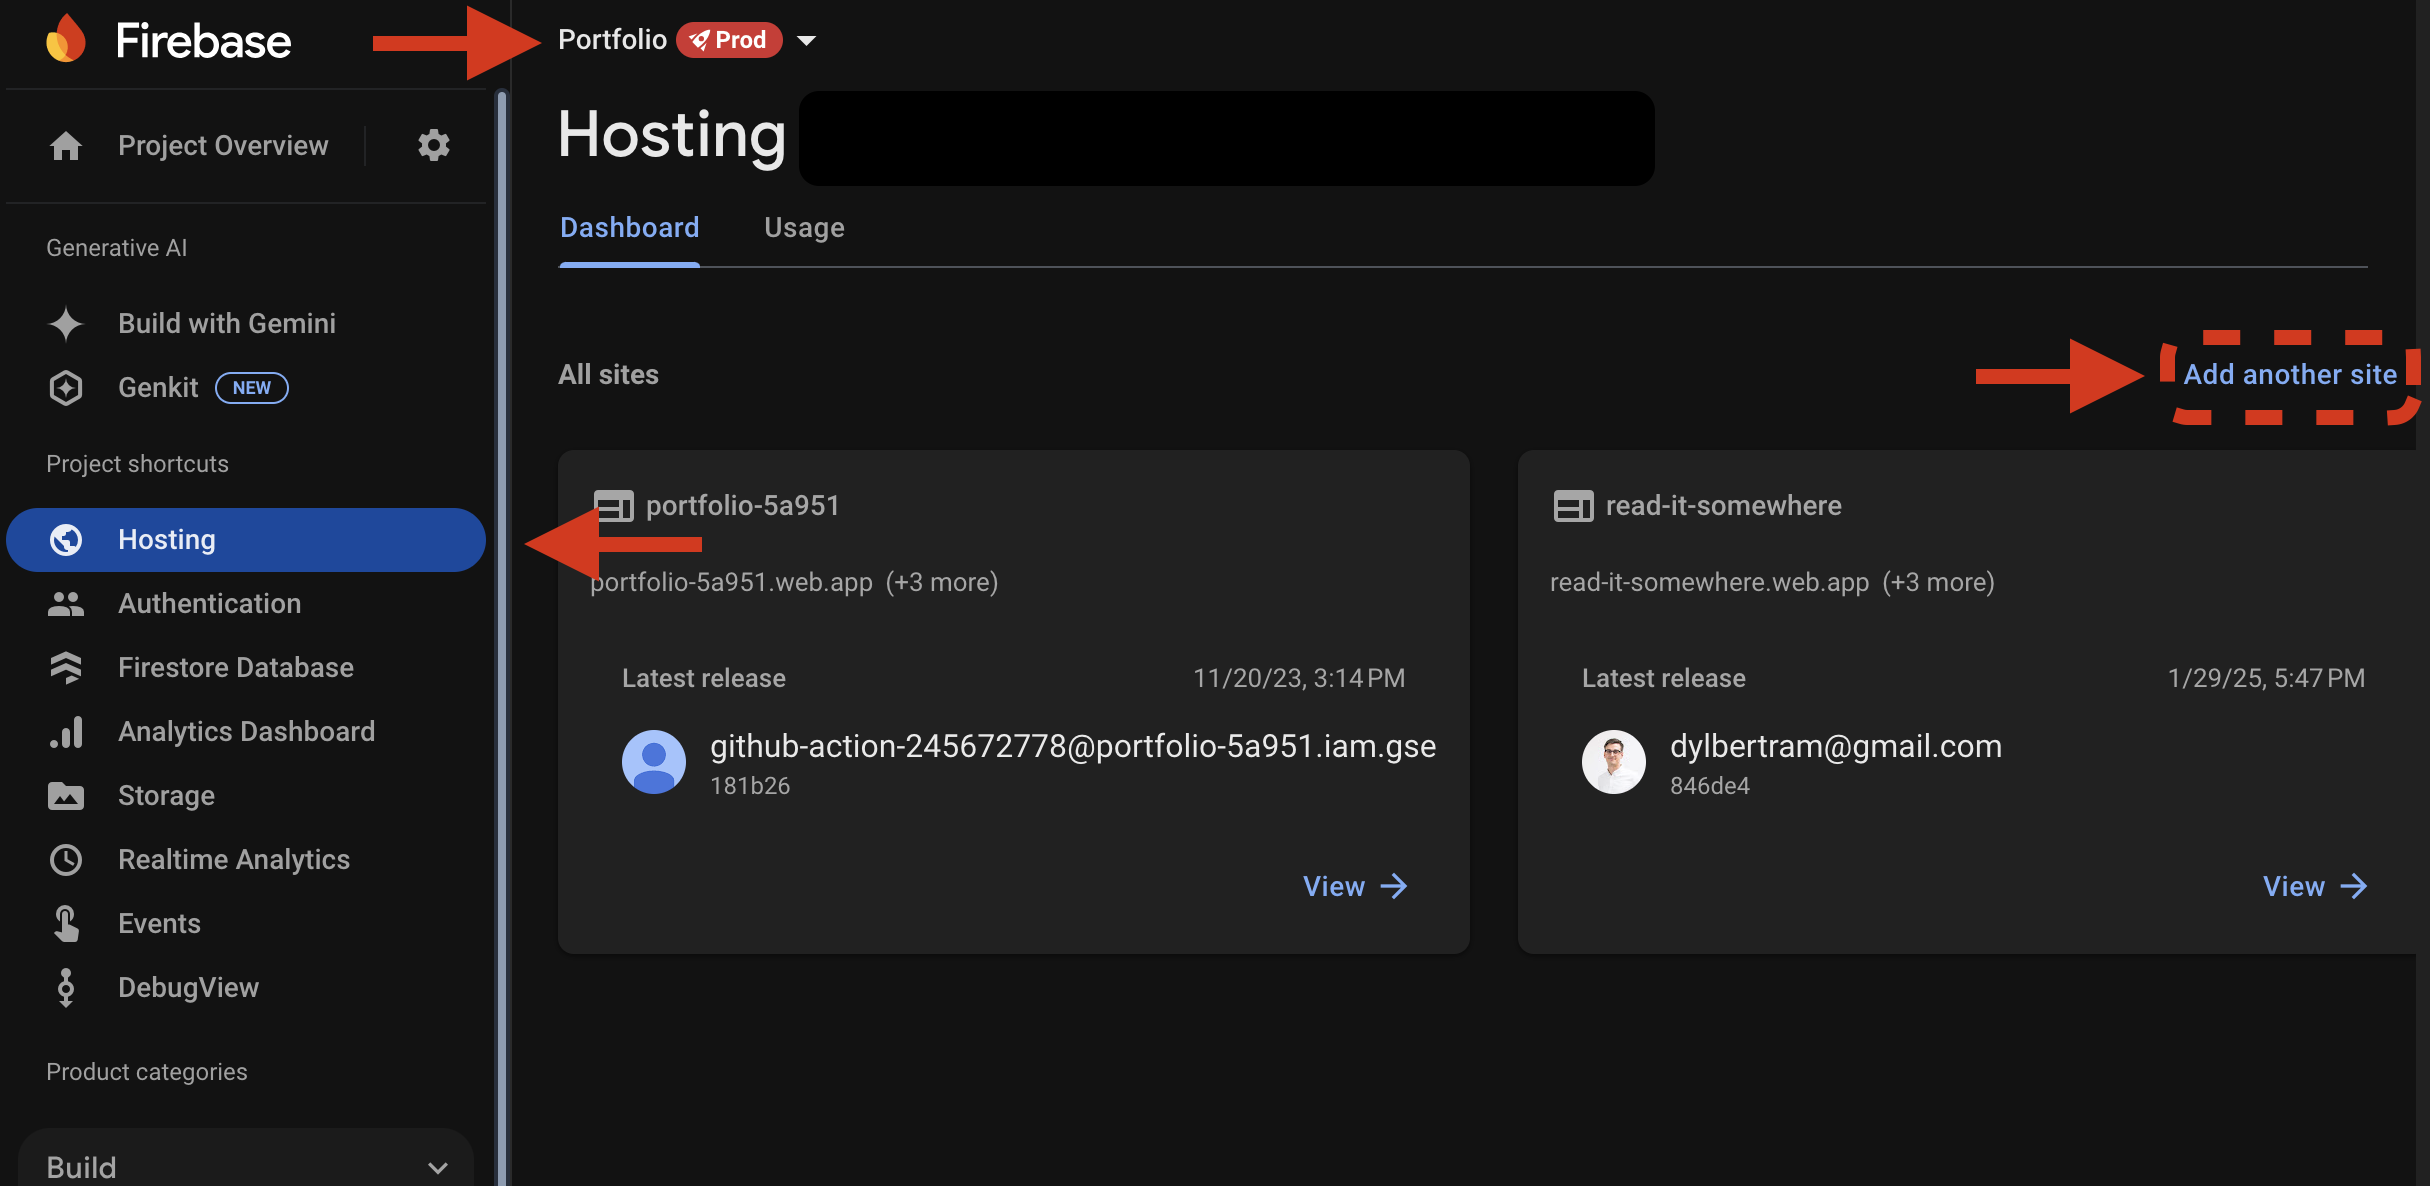This screenshot has width=2430, height=1186.
Task: Open project settings gear icon
Action: 434,145
